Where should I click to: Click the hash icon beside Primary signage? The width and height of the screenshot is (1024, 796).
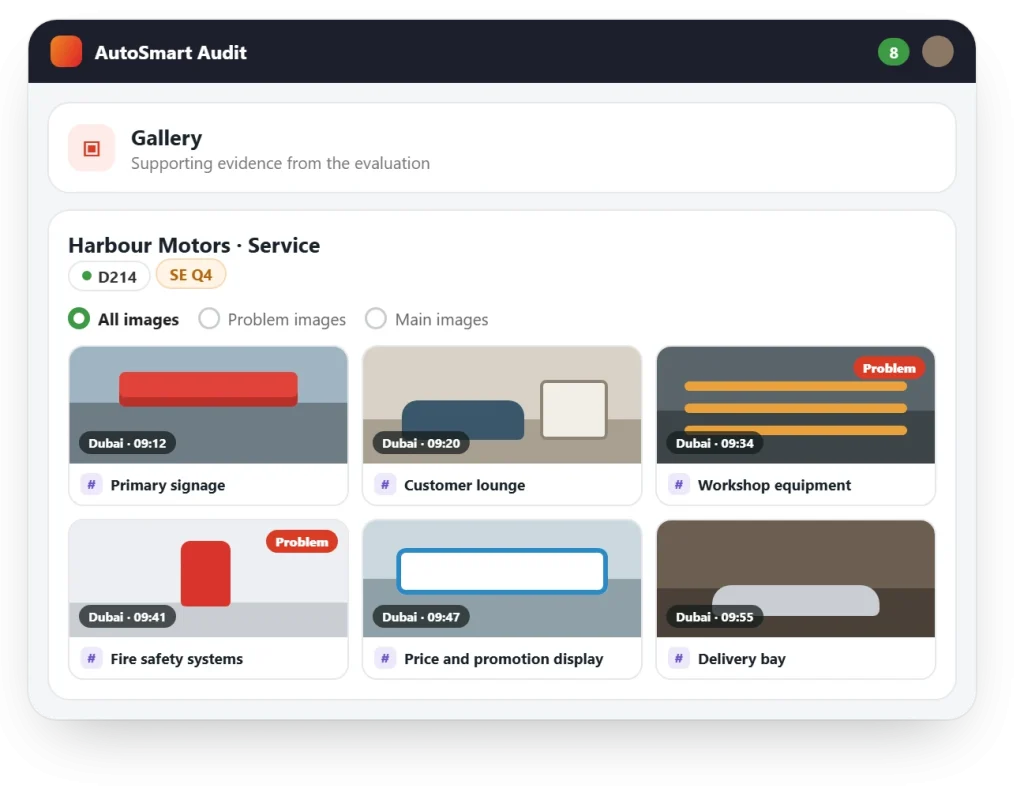[x=91, y=485]
